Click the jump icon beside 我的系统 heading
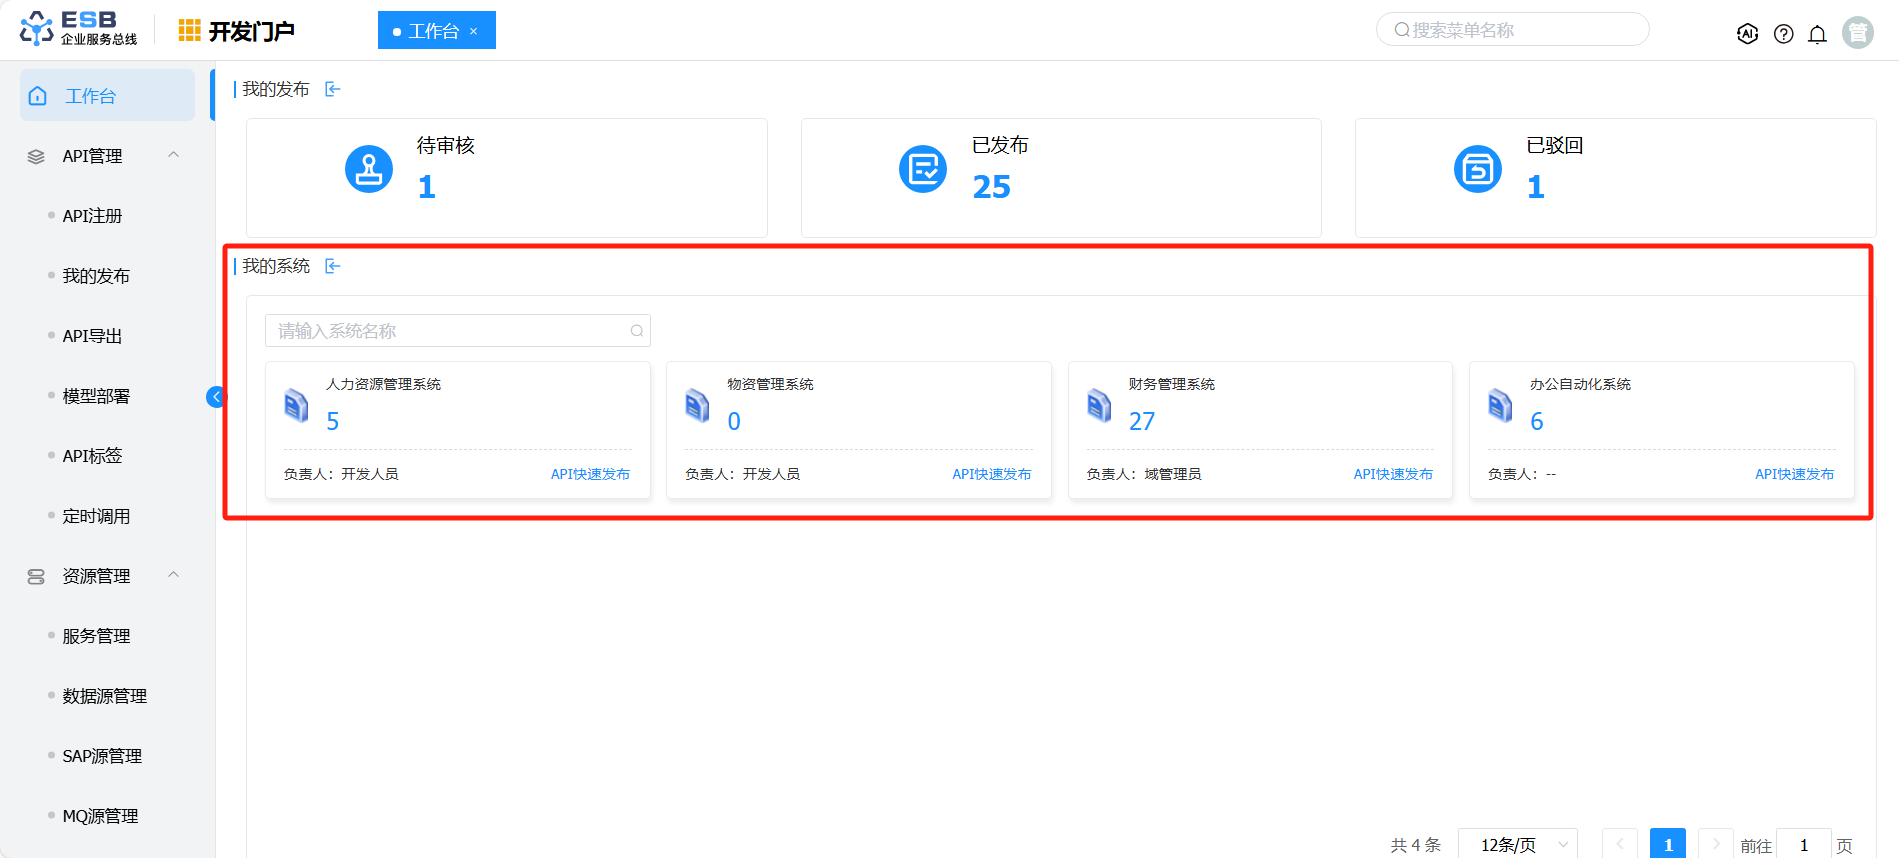 click(333, 266)
